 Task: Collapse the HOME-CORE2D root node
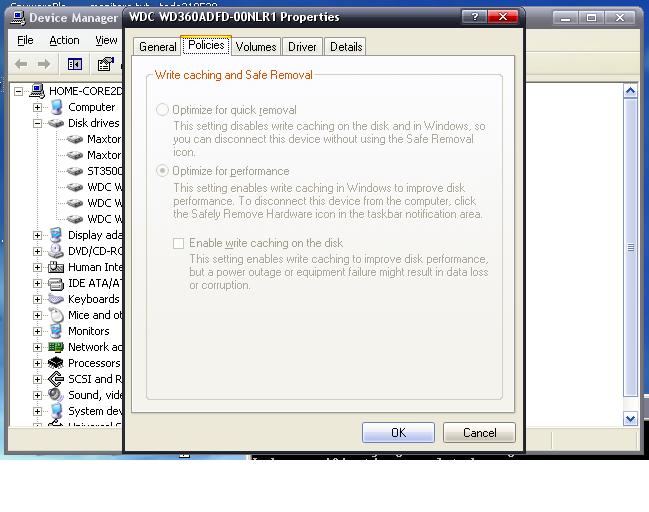click(x=19, y=91)
